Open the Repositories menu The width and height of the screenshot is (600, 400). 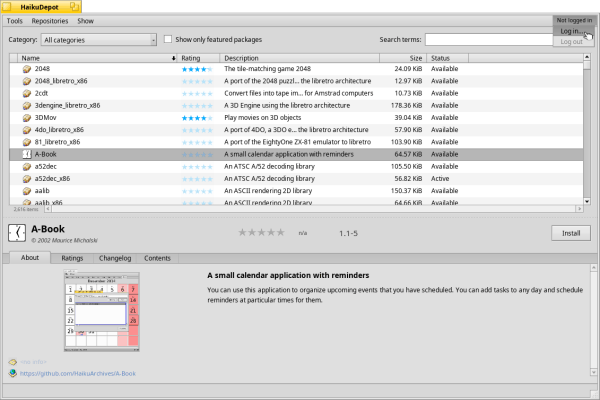49,20
